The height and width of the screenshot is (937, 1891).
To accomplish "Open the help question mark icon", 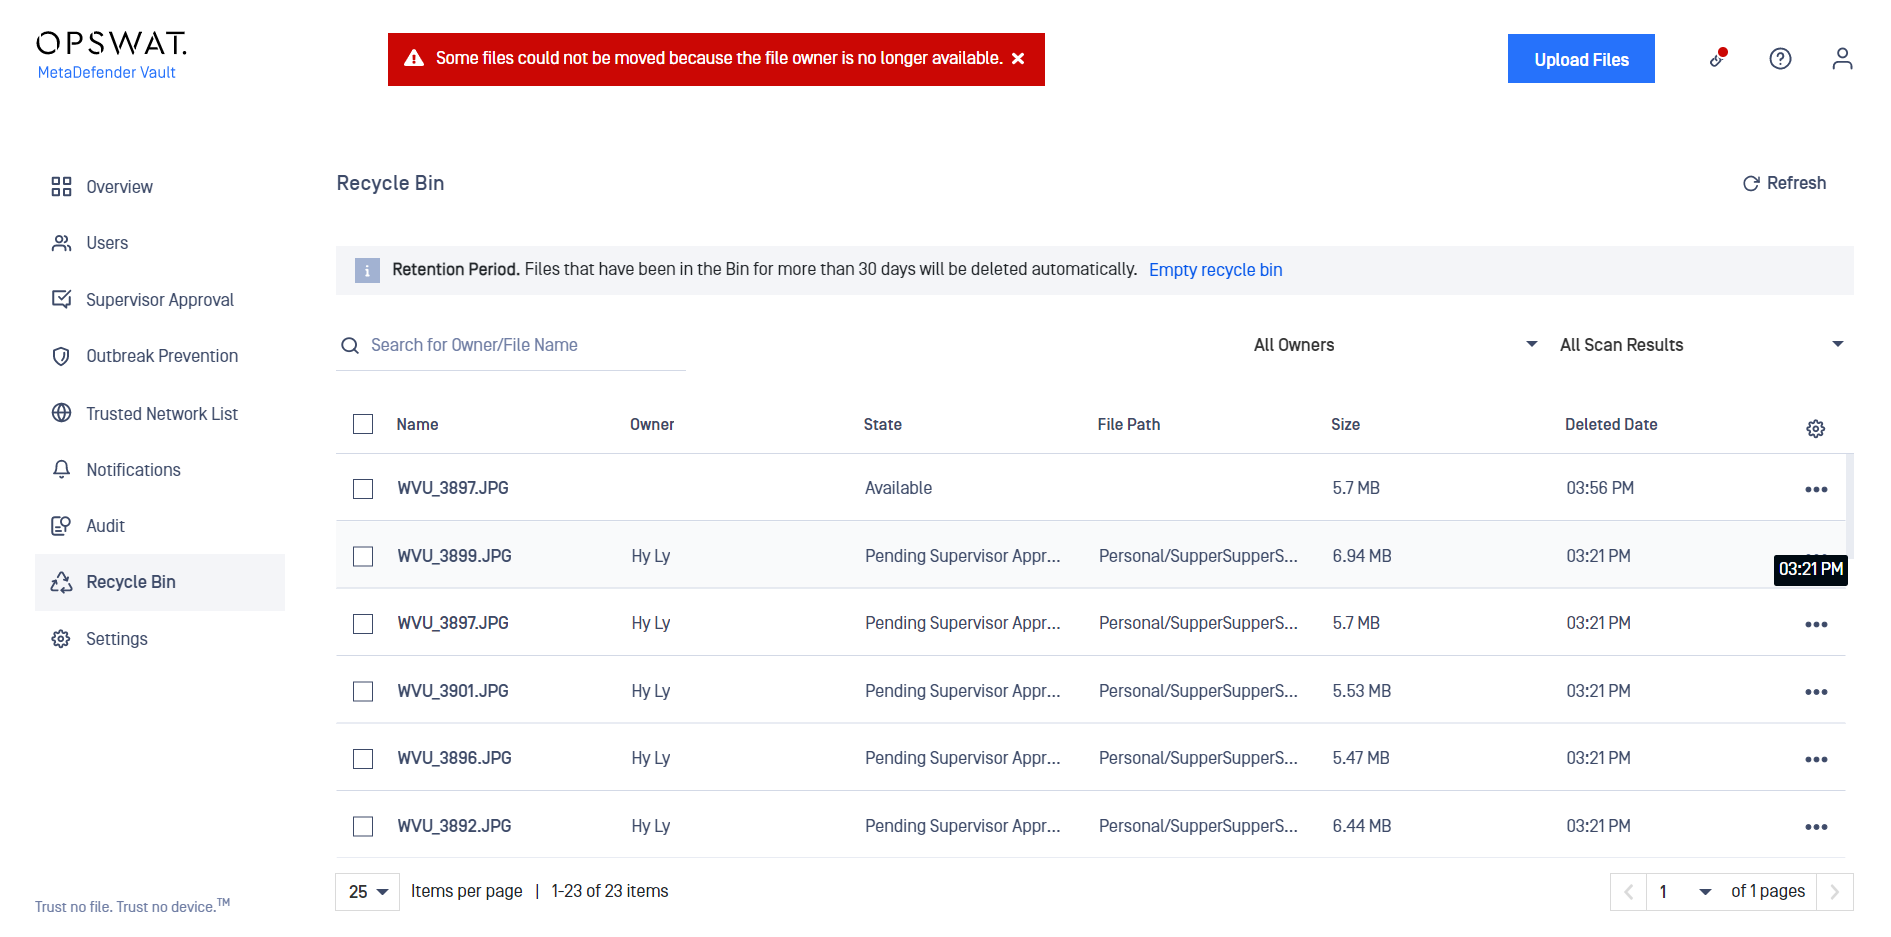I will (1780, 59).
